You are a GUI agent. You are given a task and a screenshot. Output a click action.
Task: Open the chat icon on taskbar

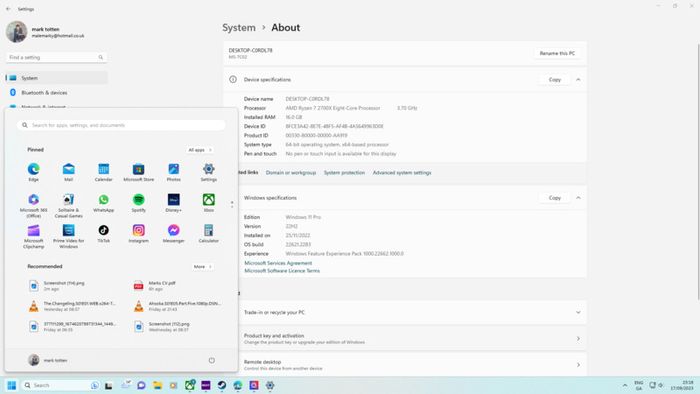[142, 385]
